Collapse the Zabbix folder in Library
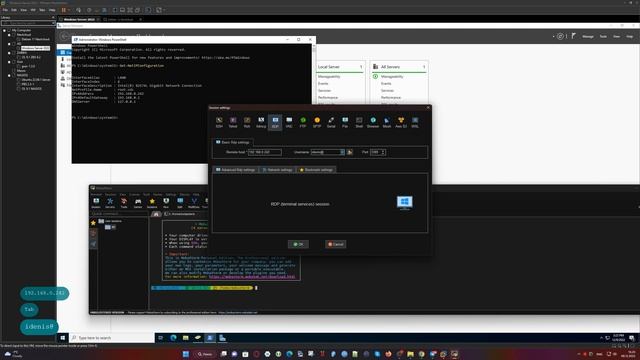 pyautogui.click(x=9, y=53)
